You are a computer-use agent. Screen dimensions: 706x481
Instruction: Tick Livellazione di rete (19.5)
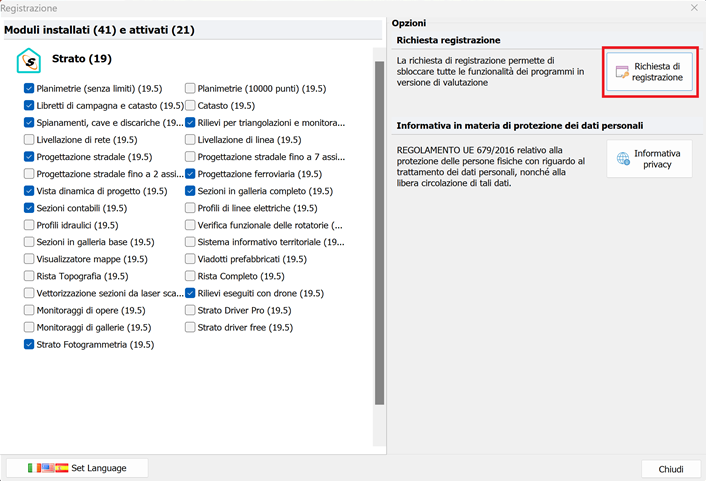28,140
